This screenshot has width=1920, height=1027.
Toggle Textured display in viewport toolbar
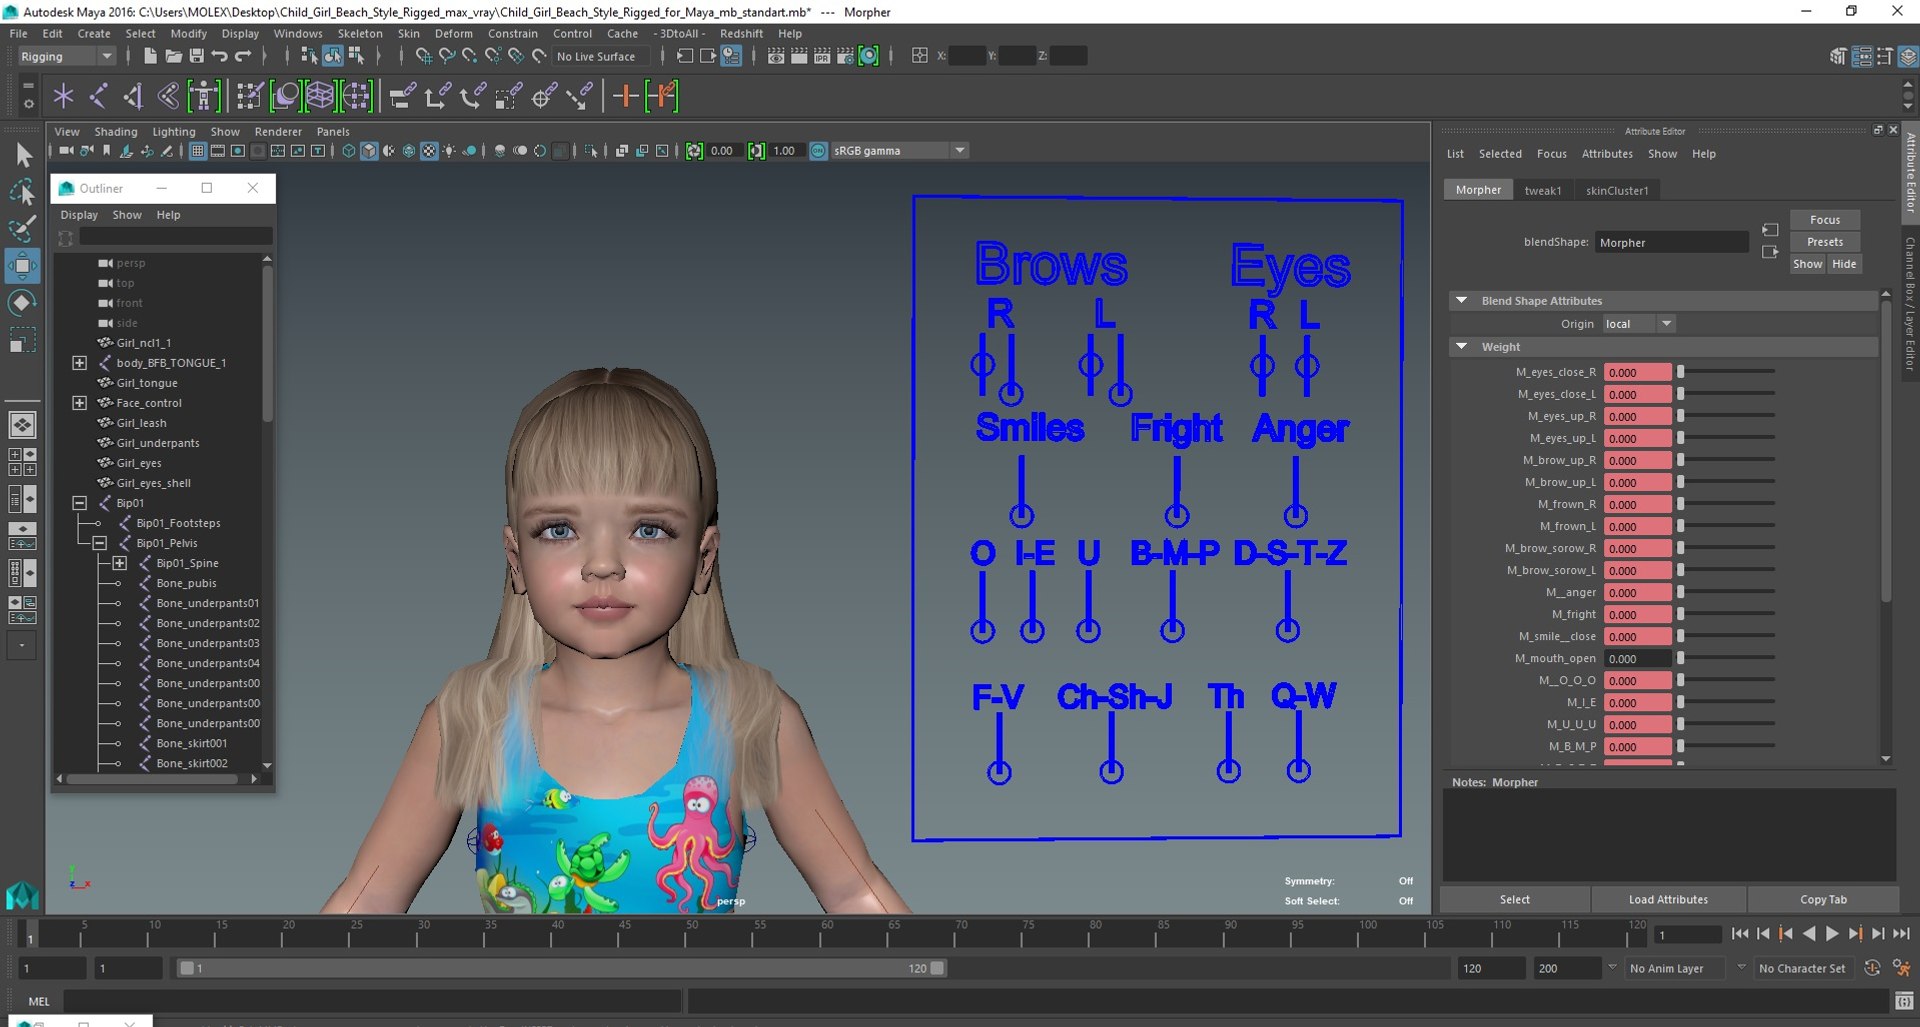point(429,151)
